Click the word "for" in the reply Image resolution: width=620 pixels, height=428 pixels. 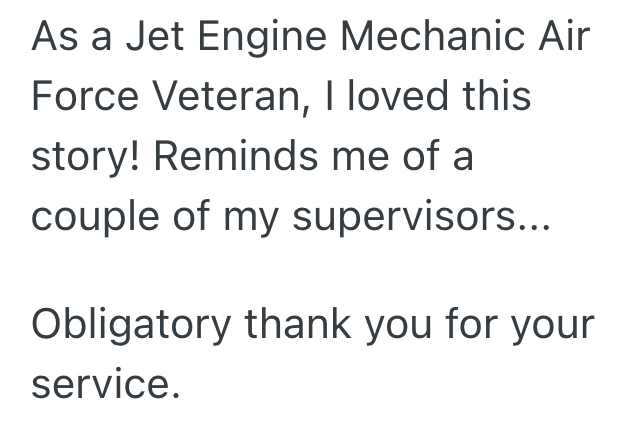click(469, 323)
